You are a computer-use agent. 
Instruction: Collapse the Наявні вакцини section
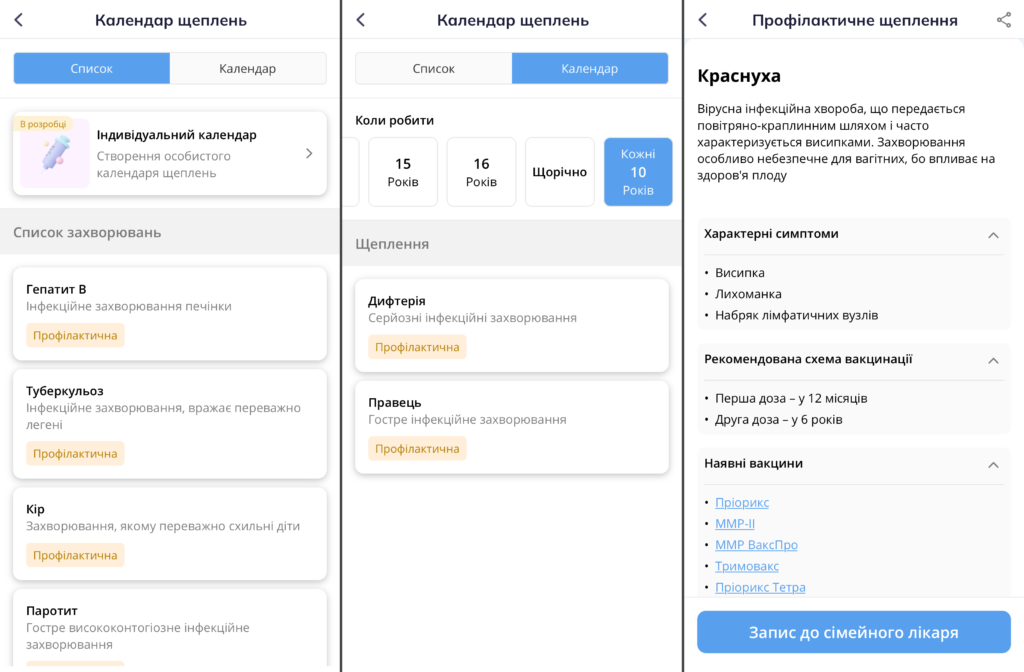pos(993,465)
